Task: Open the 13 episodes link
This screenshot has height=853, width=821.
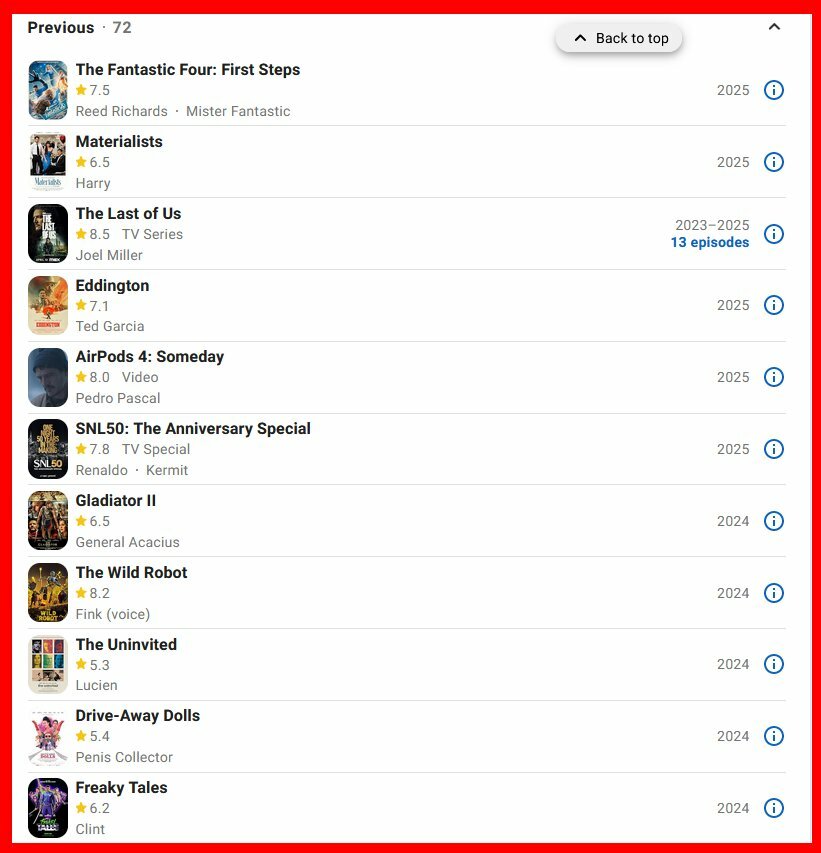Action: coord(709,243)
